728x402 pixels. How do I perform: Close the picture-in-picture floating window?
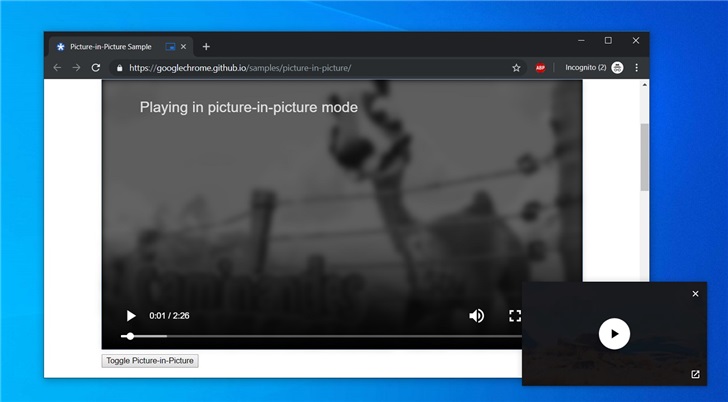(x=696, y=294)
